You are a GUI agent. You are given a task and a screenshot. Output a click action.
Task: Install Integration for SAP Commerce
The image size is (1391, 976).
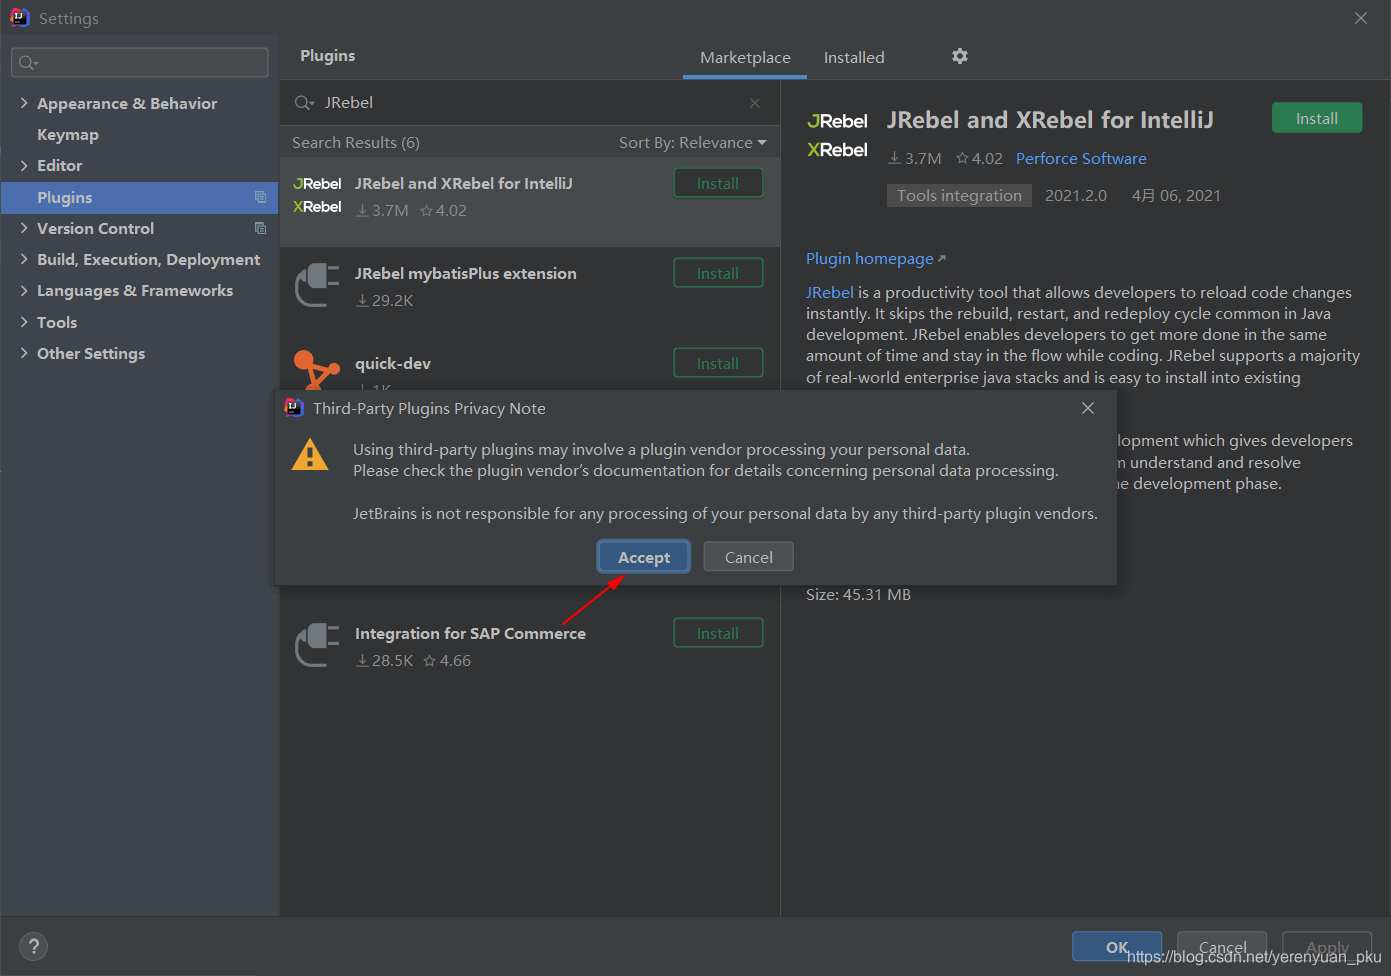point(718,633)
